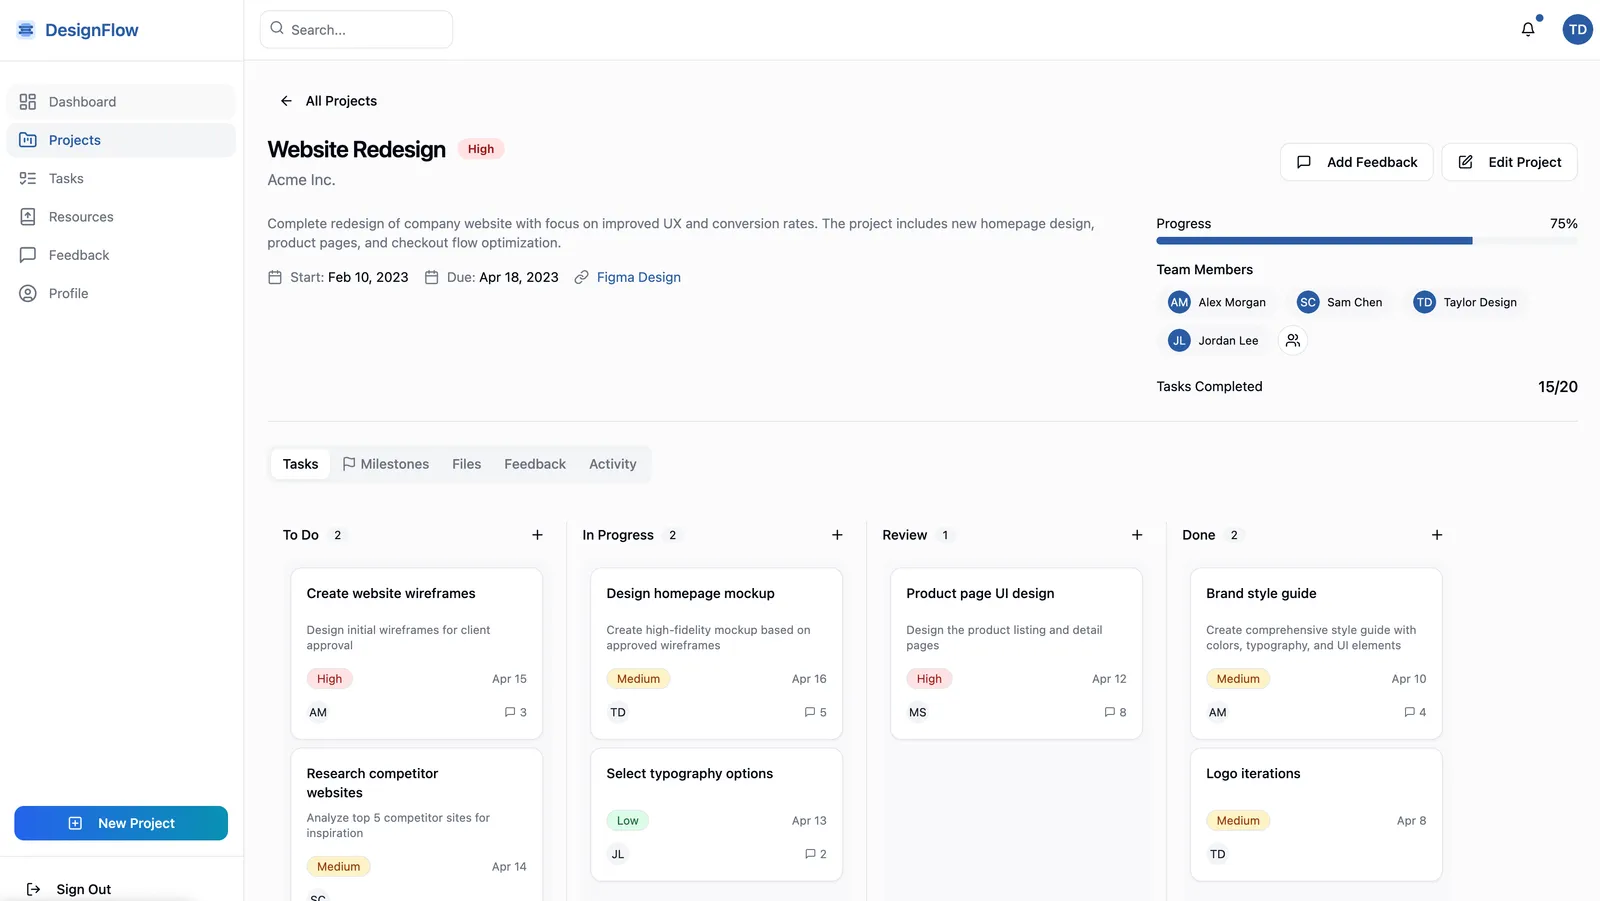Click the Dashboard grid icon in sidebar

point(28,102)
